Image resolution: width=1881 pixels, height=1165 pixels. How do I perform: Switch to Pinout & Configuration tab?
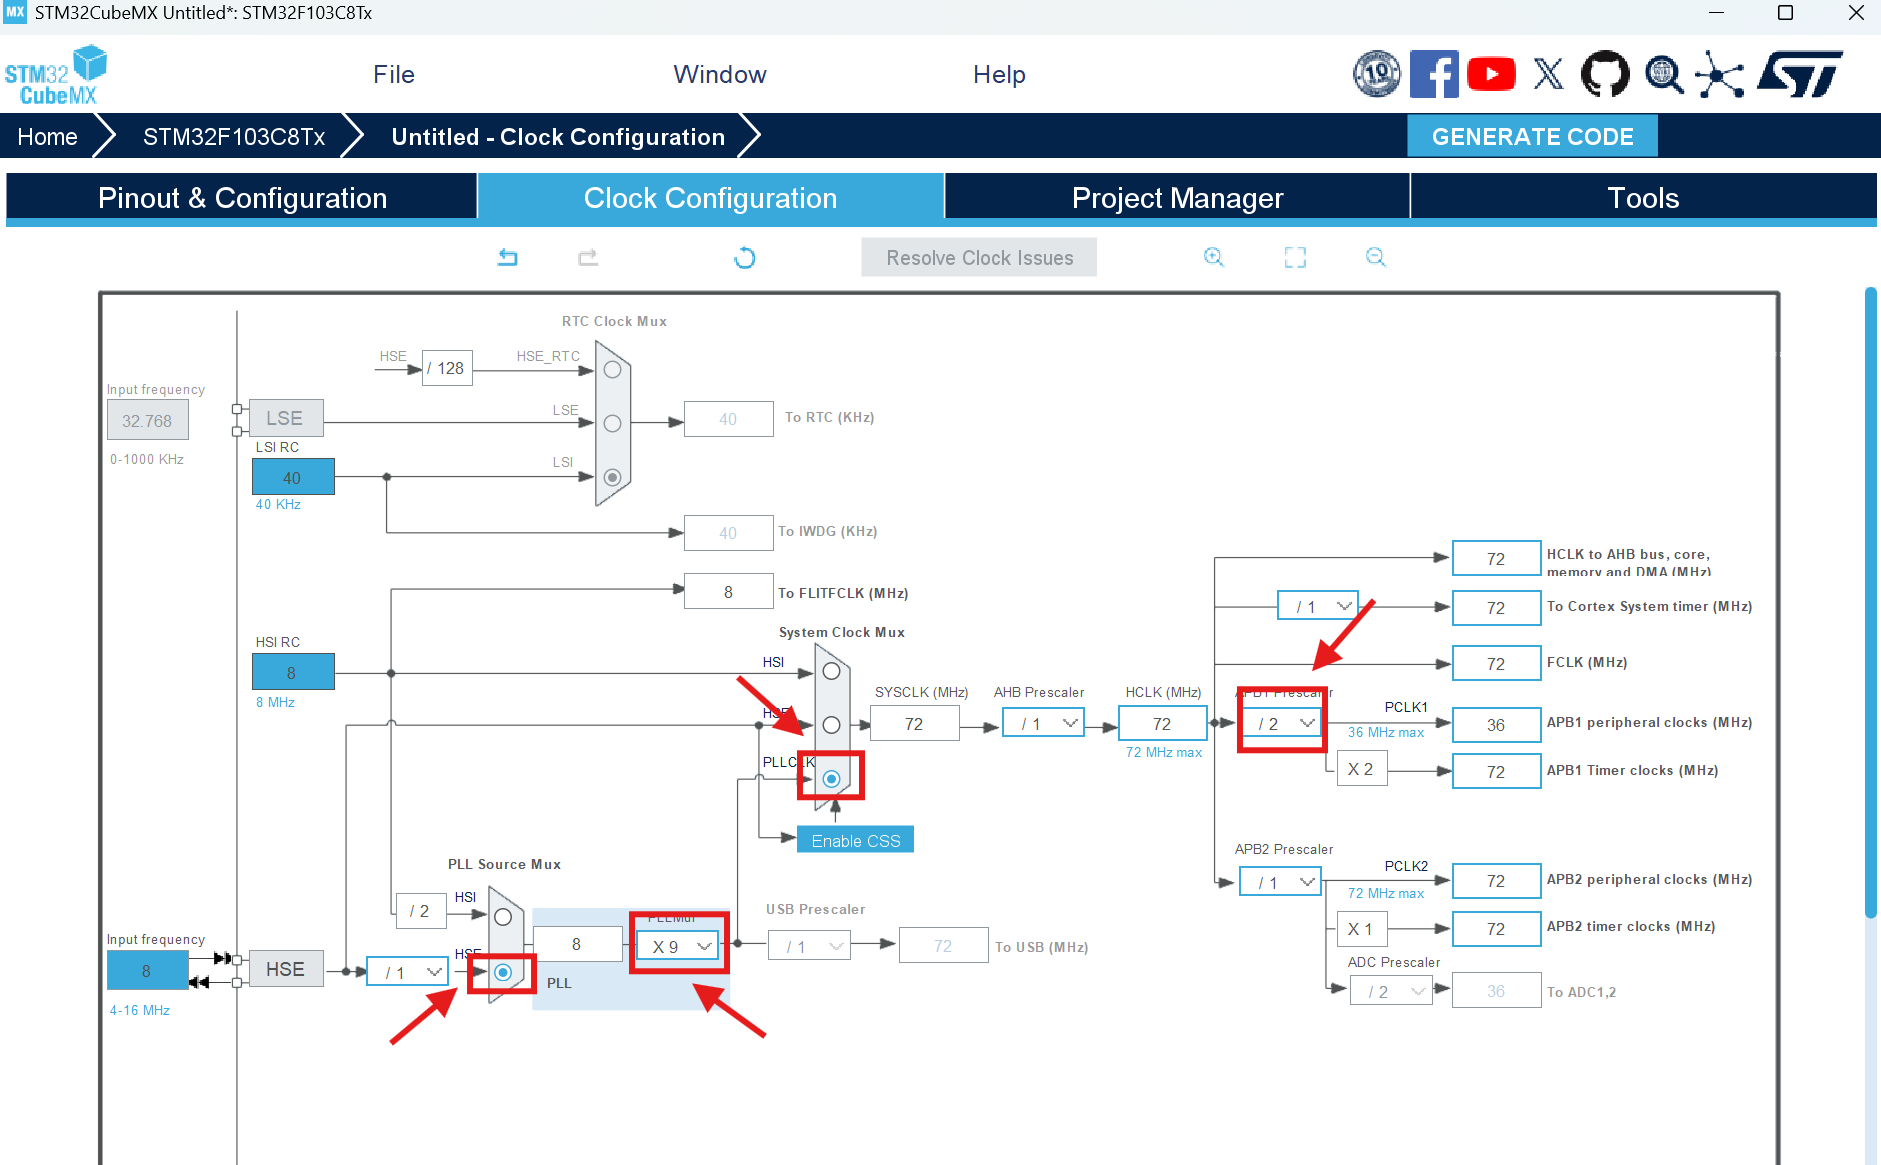tap(242, 198)
